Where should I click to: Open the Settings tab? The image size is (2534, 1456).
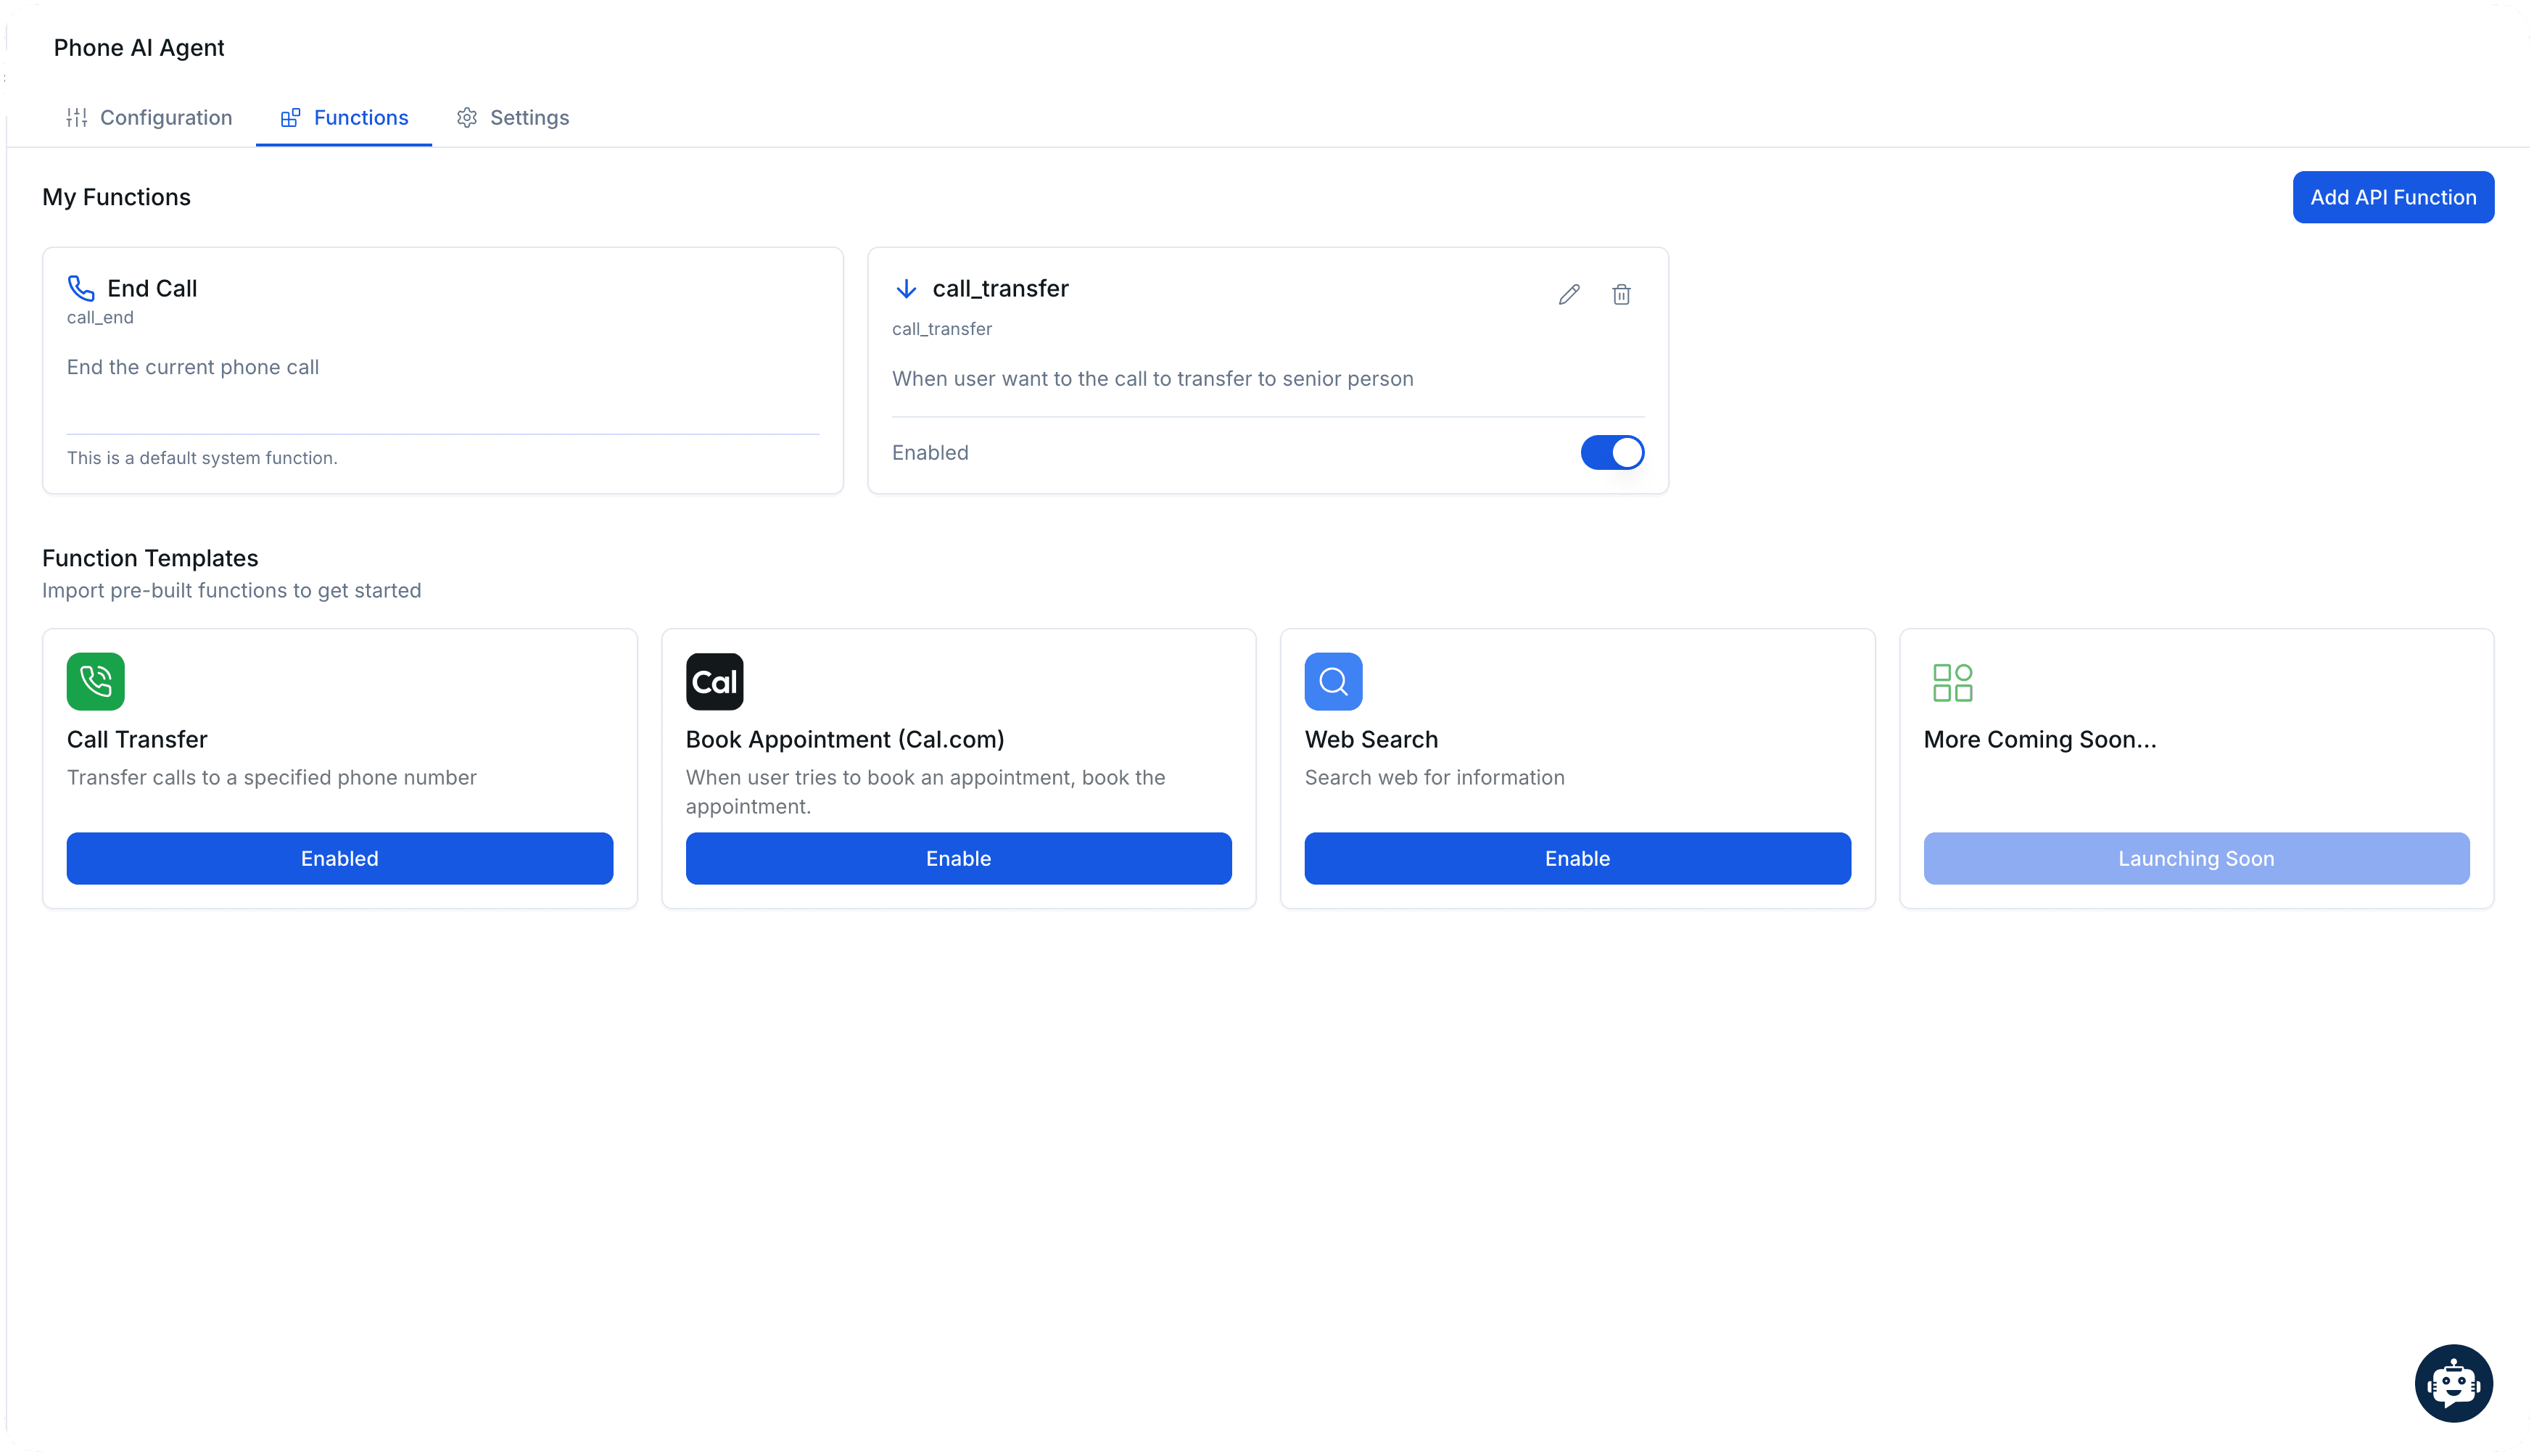[513, 118]
